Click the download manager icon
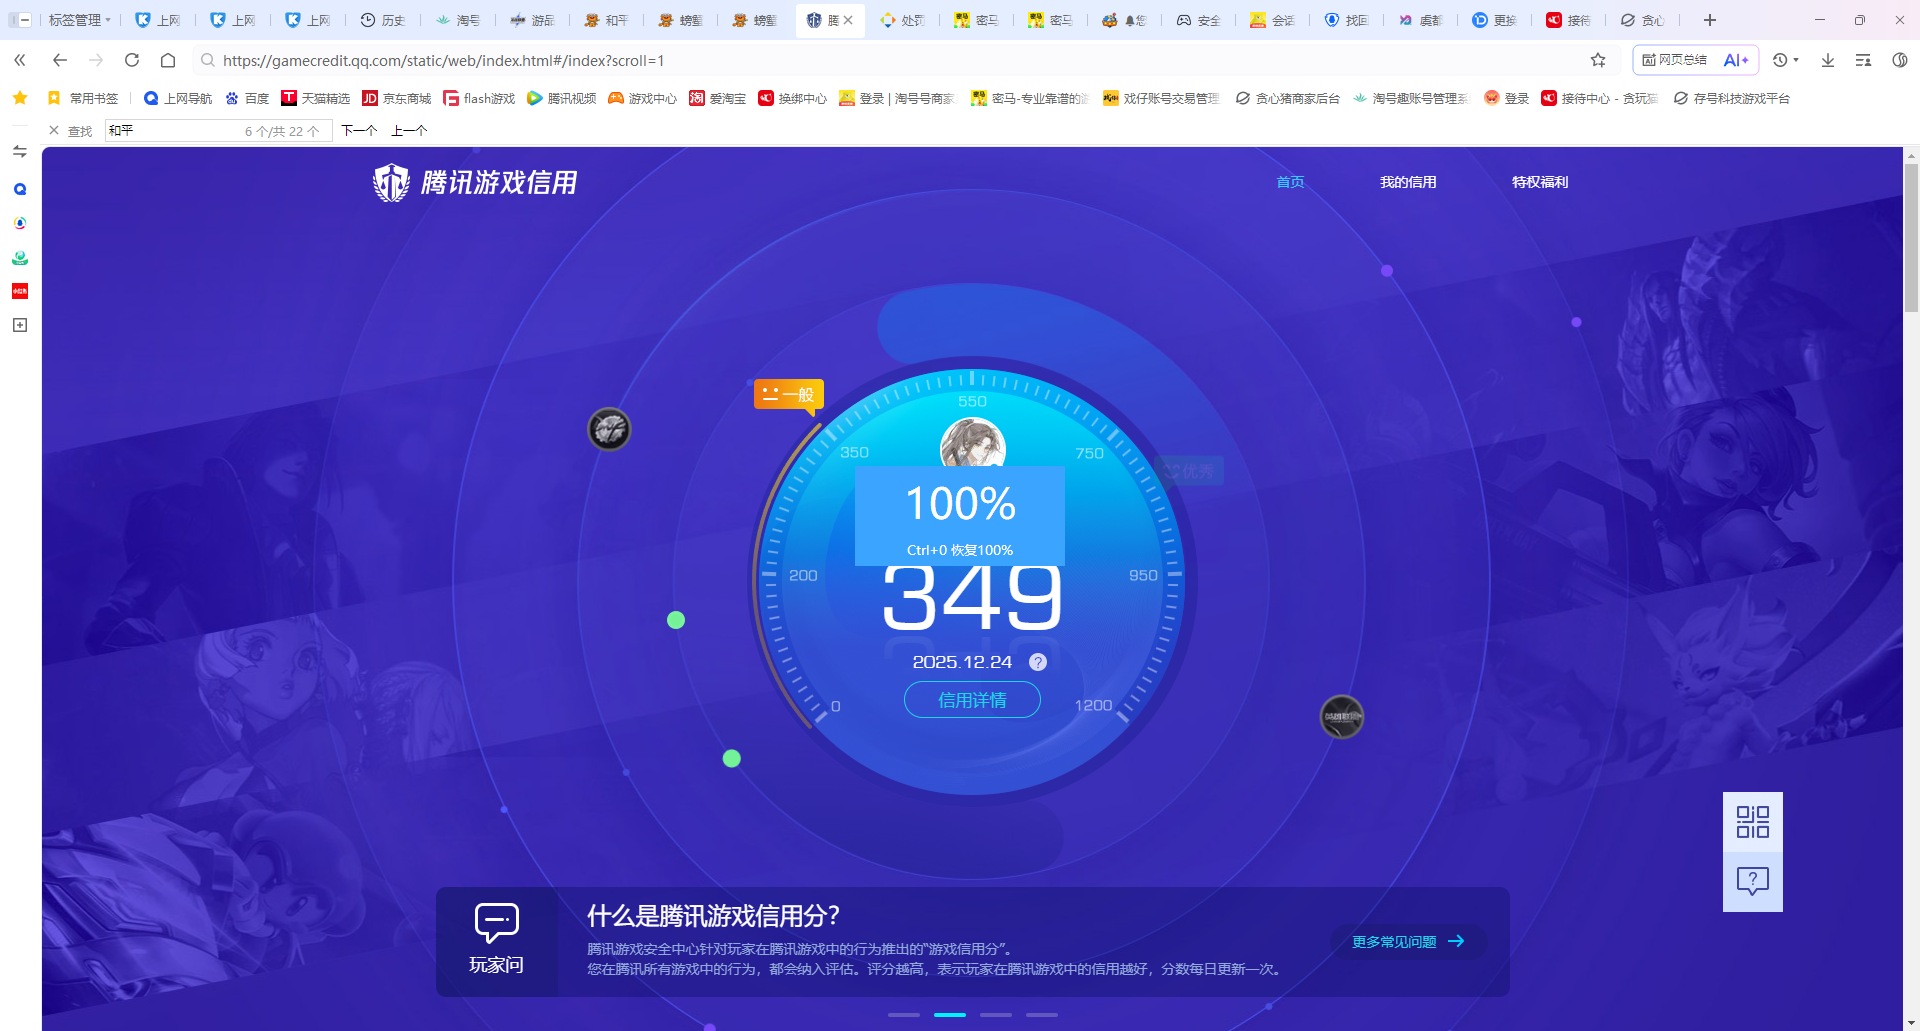The width and height of the screenshot is (1920, 1031). 1828,60
